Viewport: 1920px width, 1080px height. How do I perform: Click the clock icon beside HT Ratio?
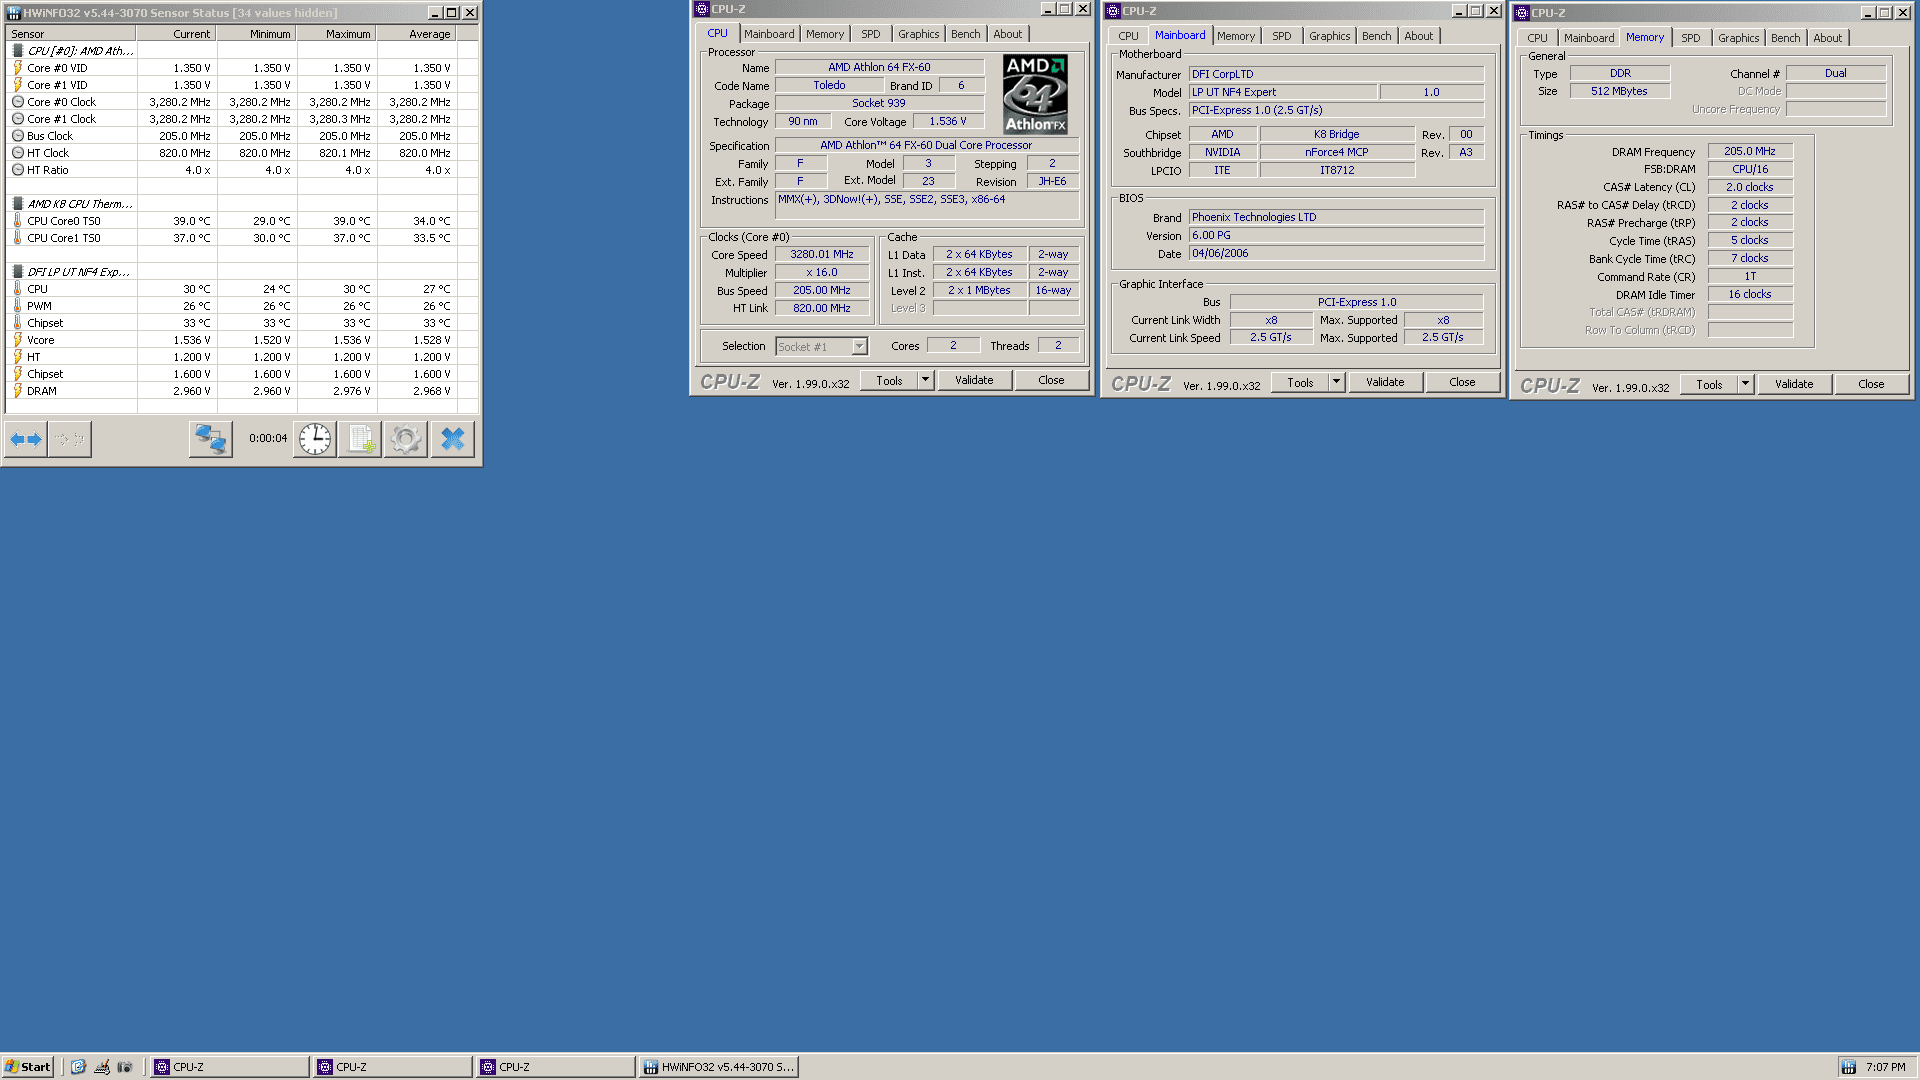click(17, 170)
